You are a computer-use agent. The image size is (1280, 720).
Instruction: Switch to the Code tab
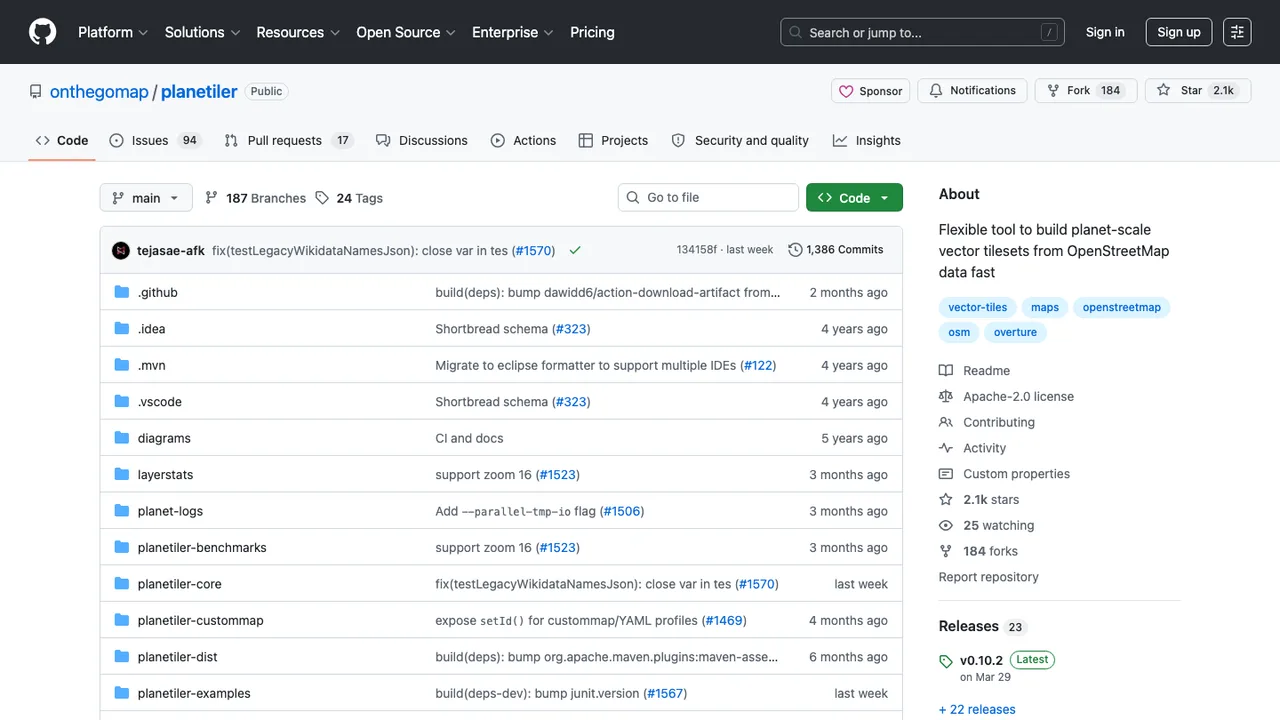[x=62, y=141]
